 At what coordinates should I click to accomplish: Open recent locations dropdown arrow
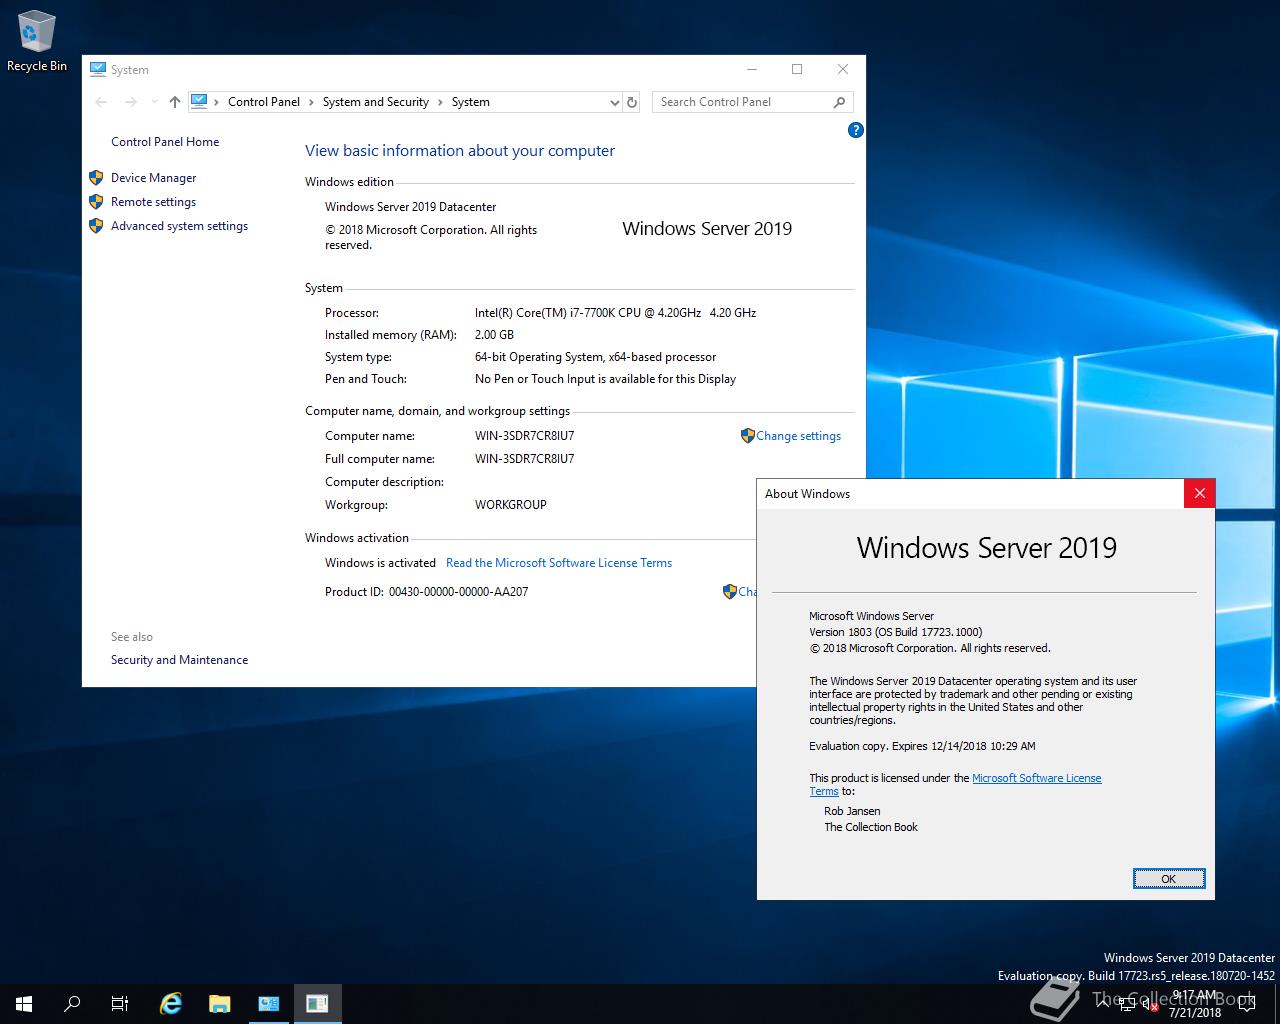click(154, 102)
